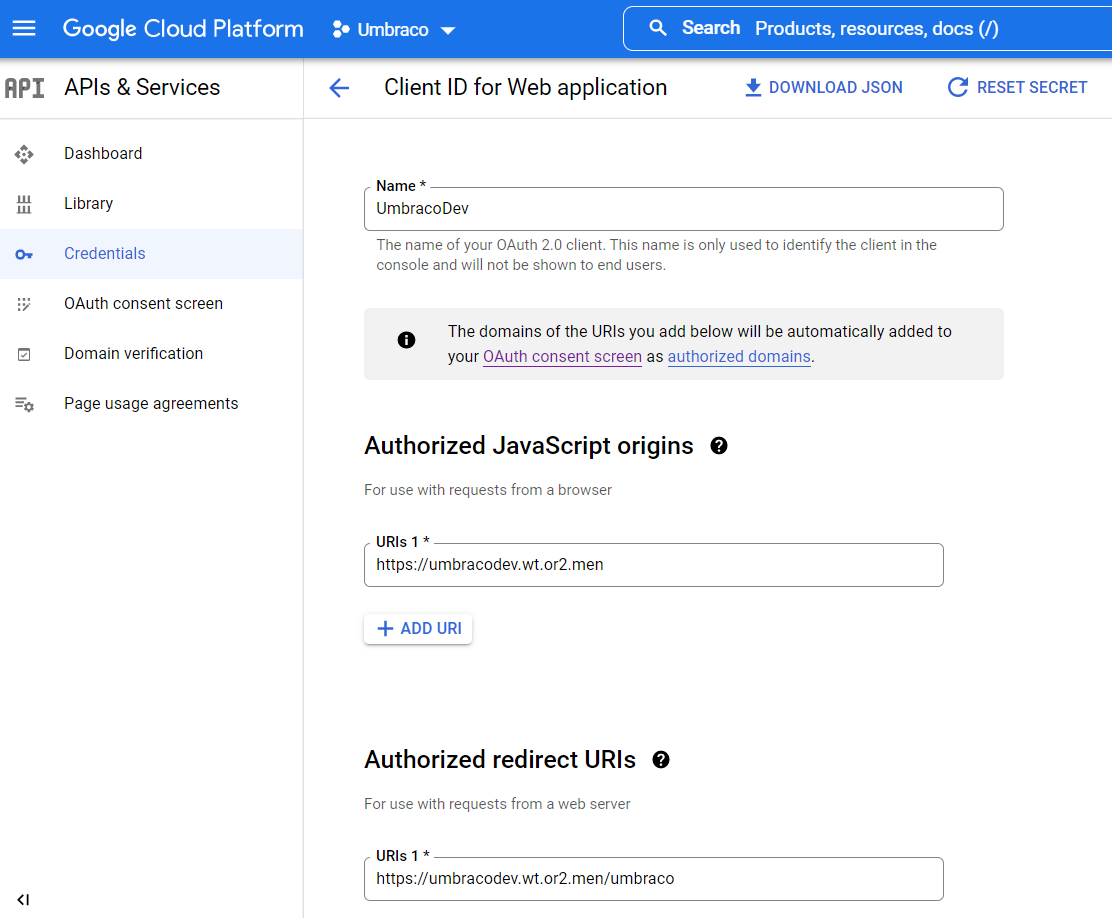Click the back arrow icon
The height and width of the screenshot is (918, 1112).
pyautogui.click(x=339, y=88)
